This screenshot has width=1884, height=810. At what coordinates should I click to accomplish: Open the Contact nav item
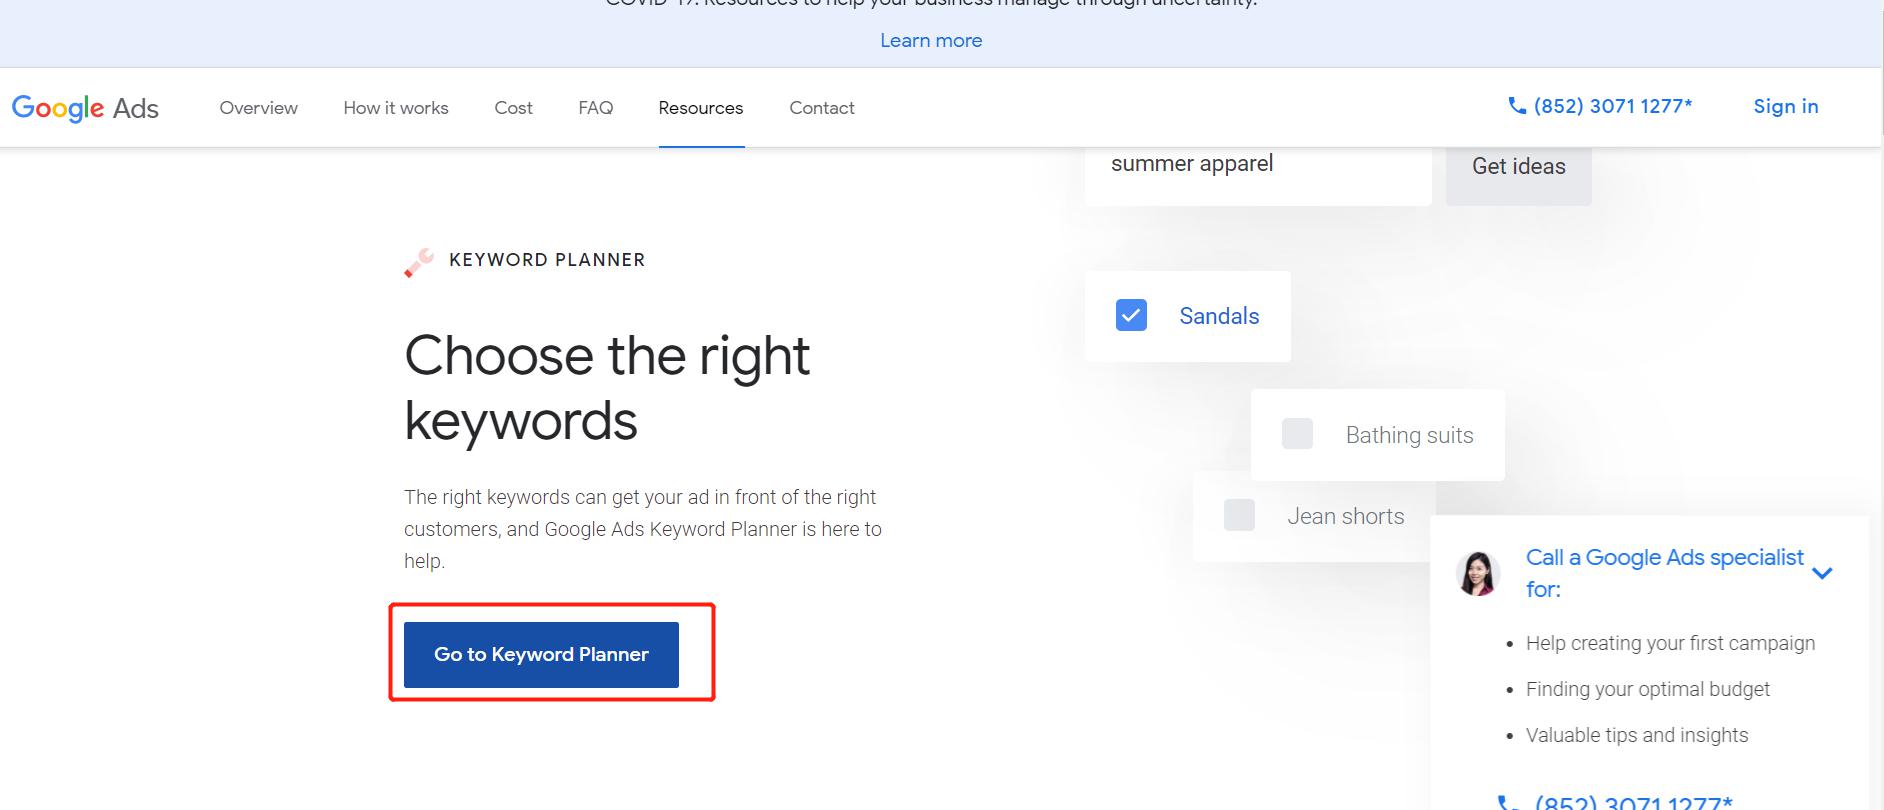click(x=822, y=108)
